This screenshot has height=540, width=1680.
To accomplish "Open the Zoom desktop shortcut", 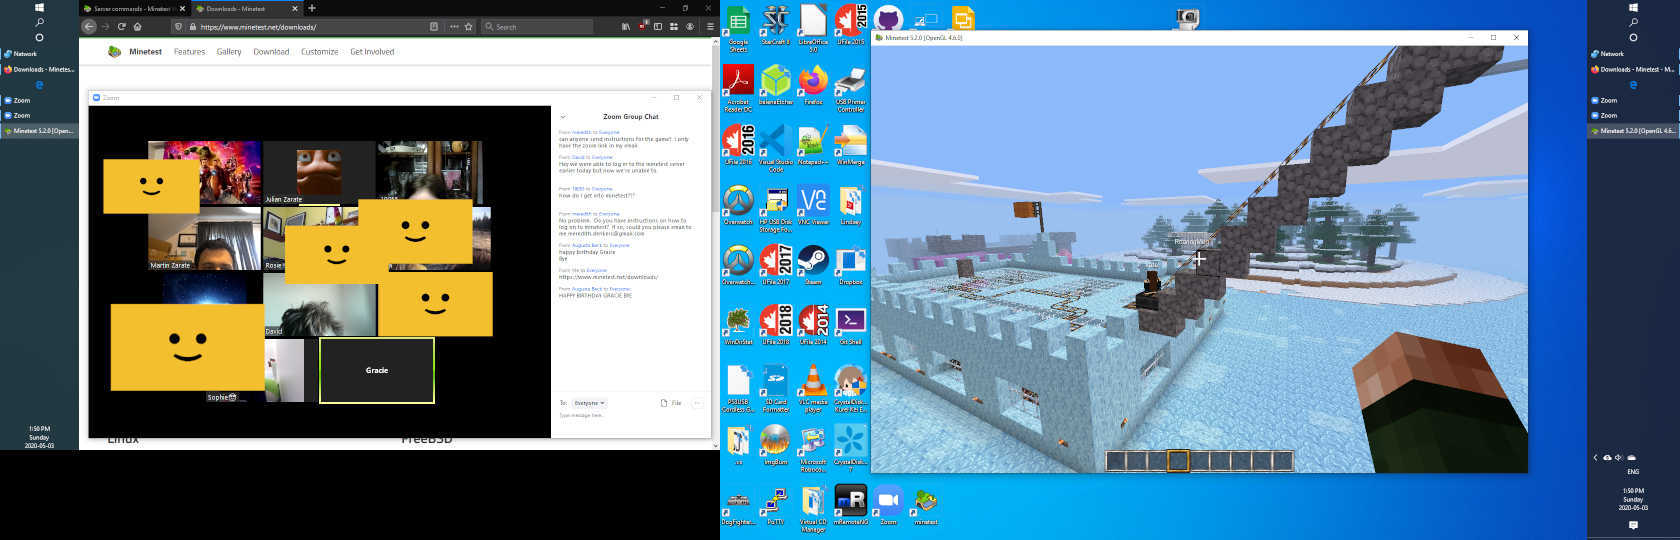I will [888, 506].
